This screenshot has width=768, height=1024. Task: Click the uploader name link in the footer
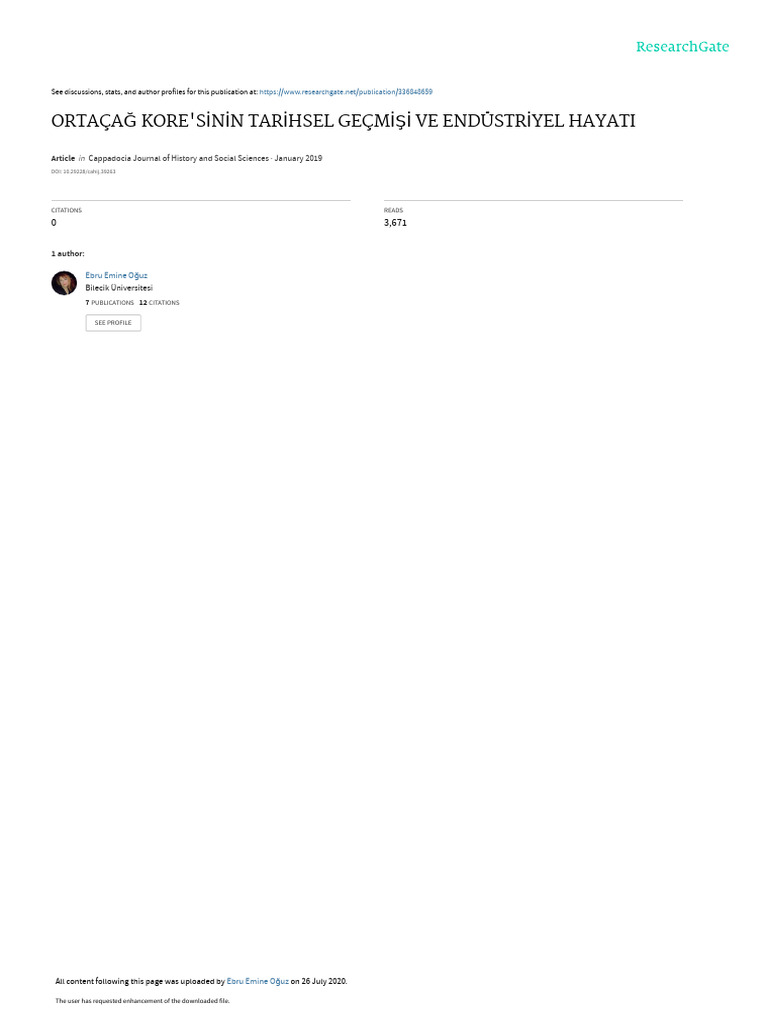(x=257, y=981)
